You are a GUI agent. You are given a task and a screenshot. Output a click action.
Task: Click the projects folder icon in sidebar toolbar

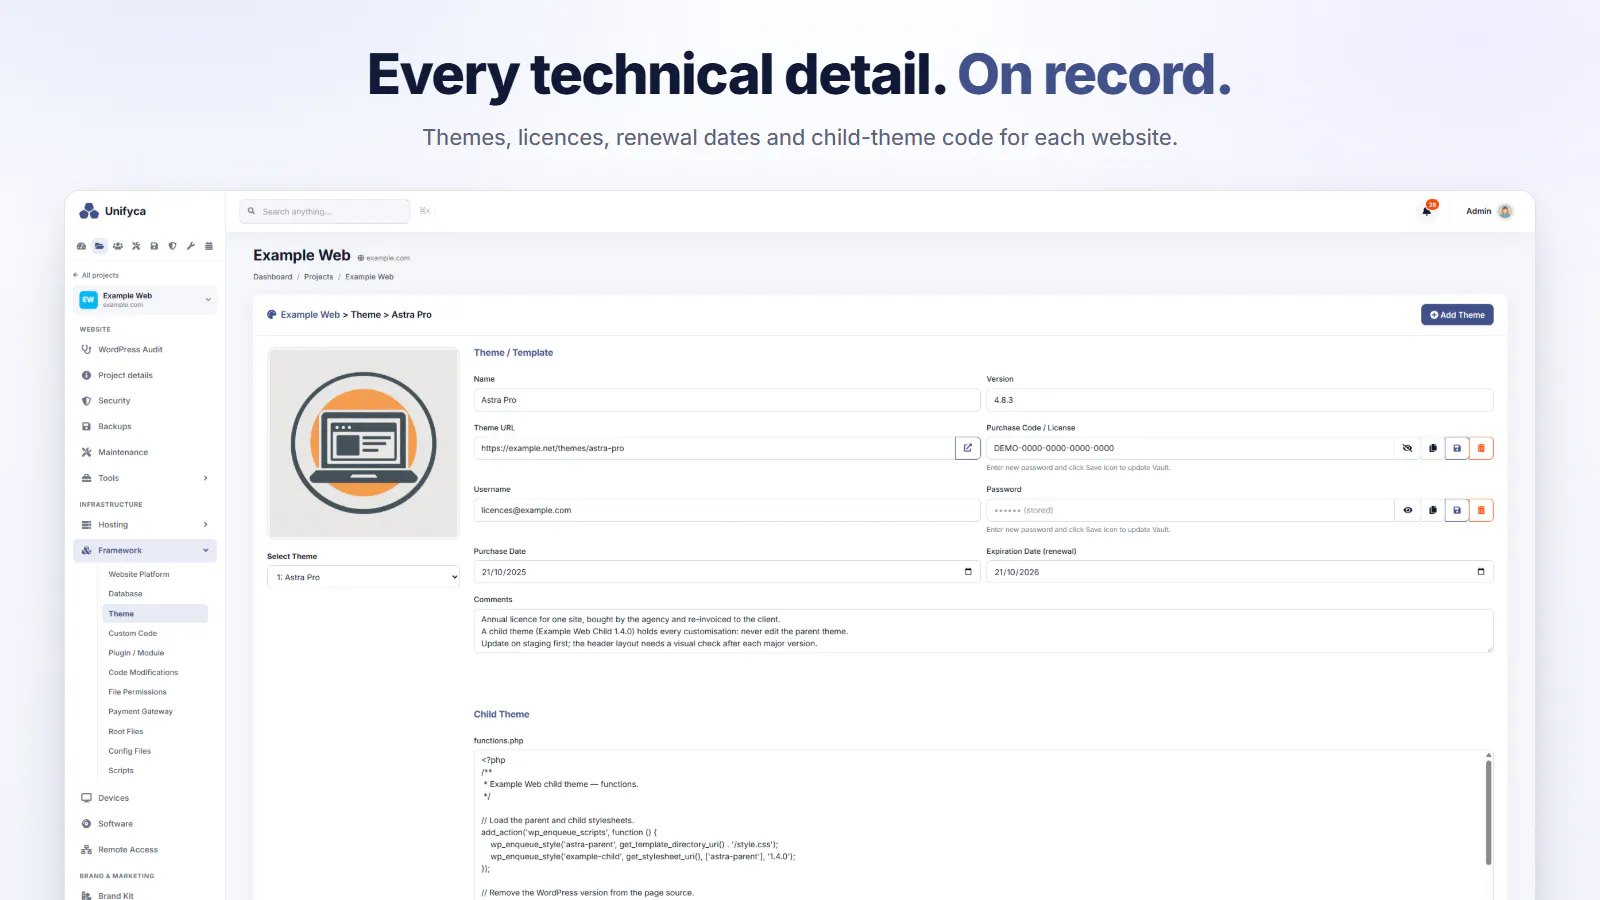click(x=99, y=246)
